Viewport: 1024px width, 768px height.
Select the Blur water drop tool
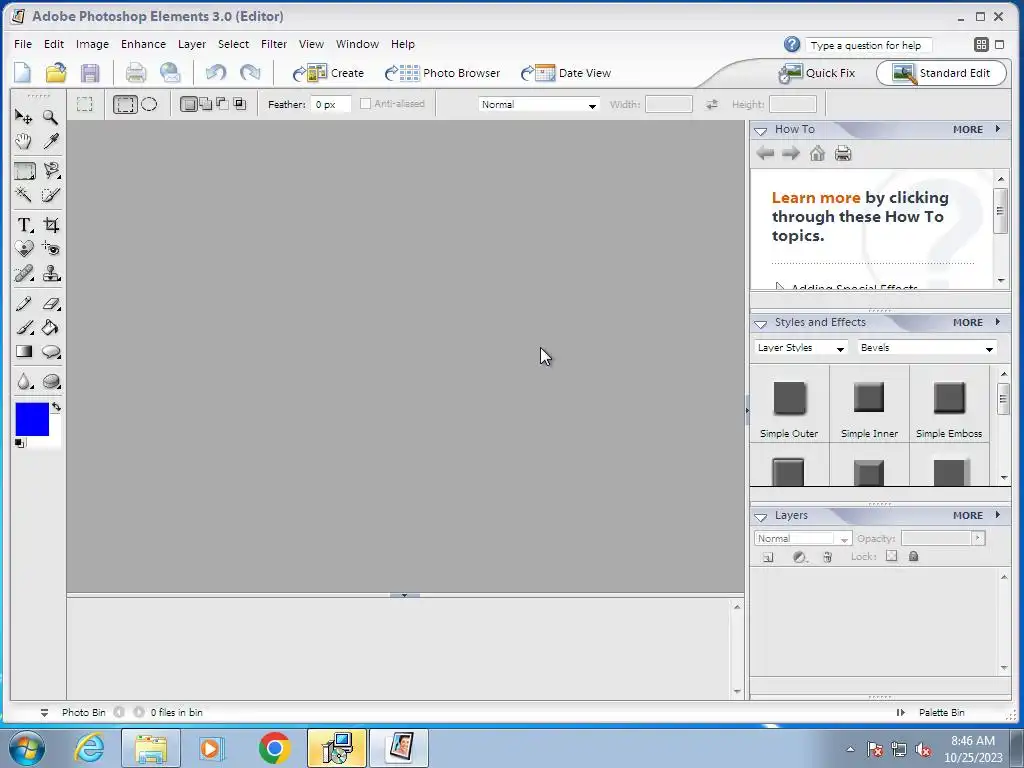coord(24,381)
